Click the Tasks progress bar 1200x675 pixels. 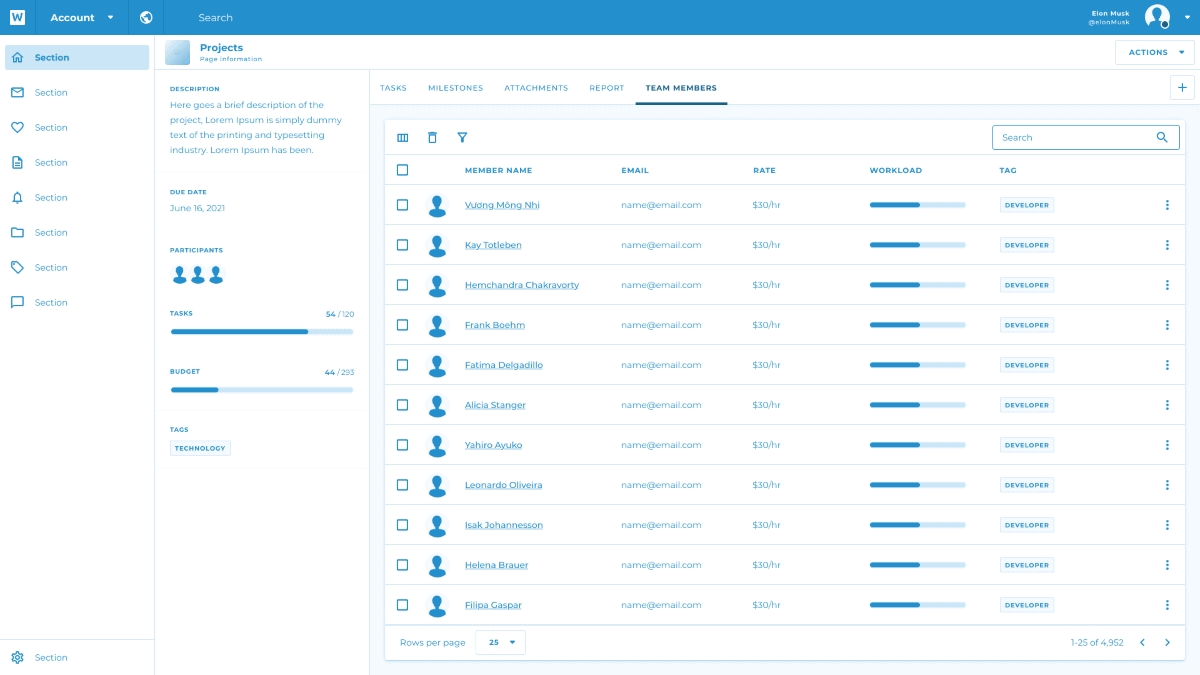click(x=262, y=331)
